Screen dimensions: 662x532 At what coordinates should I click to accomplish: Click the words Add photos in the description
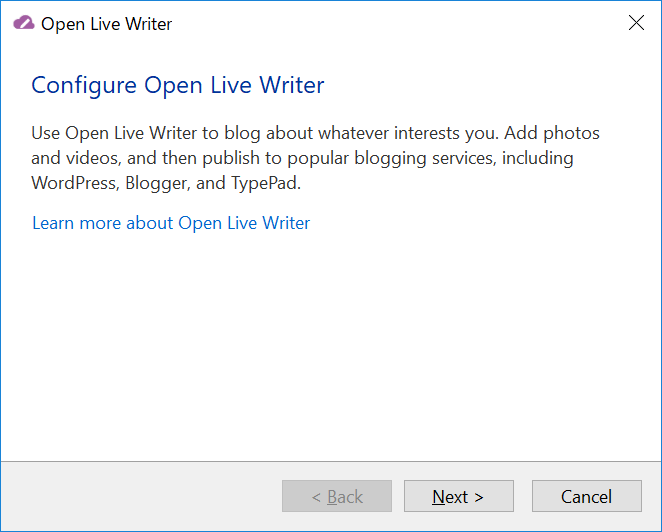pyautogui.click(x=552, y=133)
